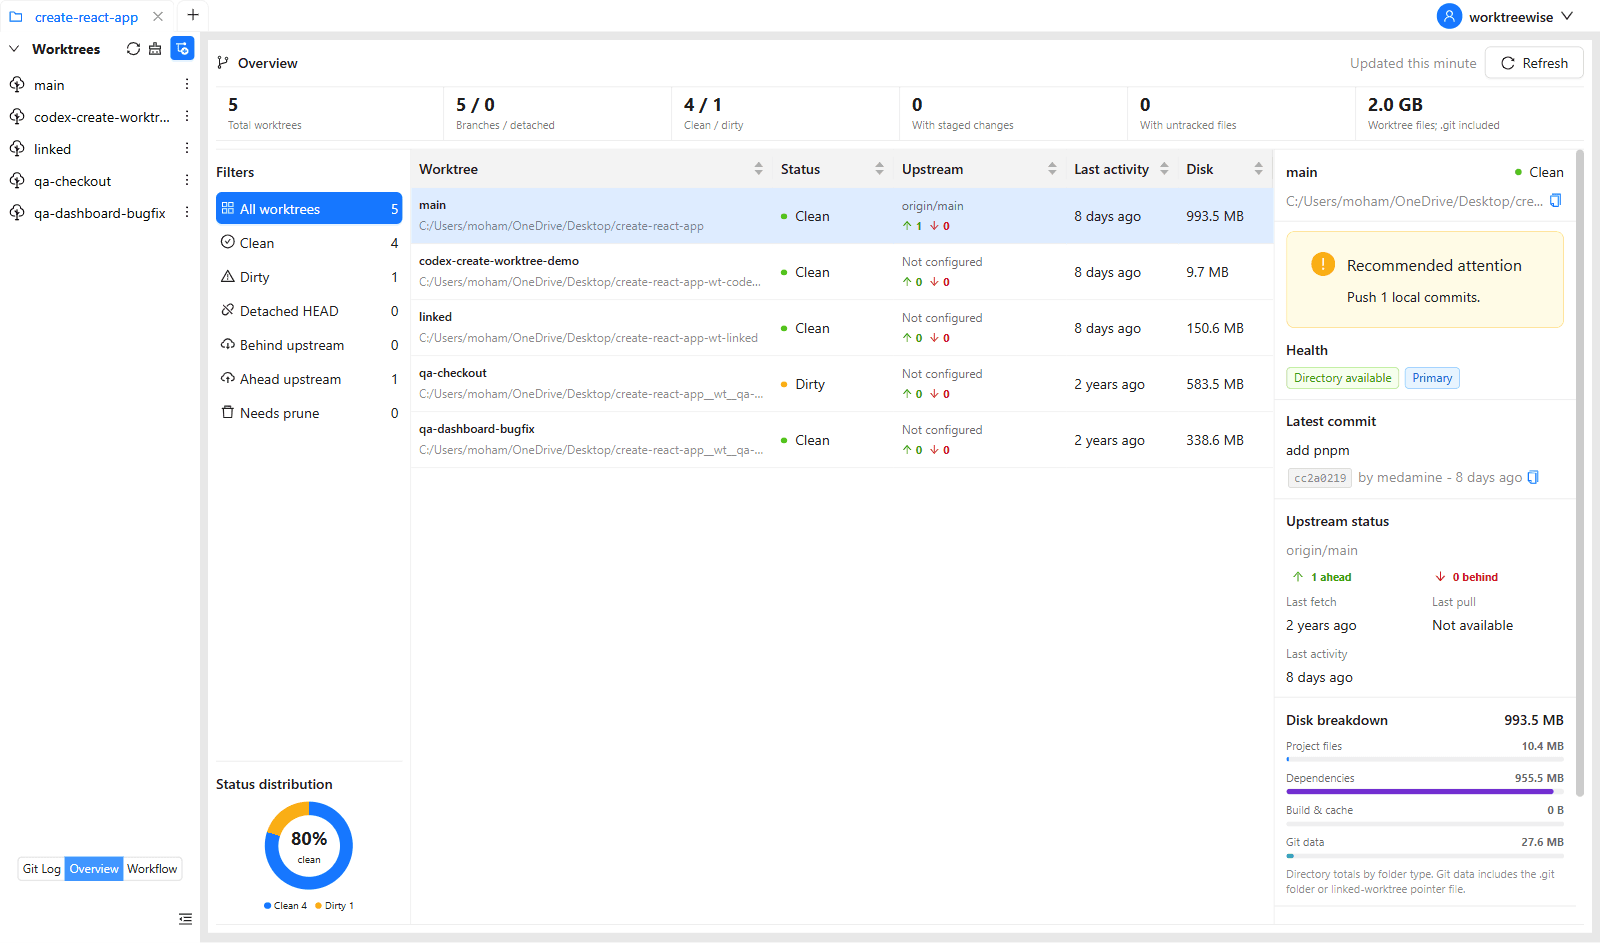
Task: Click the 993.5 MB disk cell
Action: click(x=1215, y=216)
